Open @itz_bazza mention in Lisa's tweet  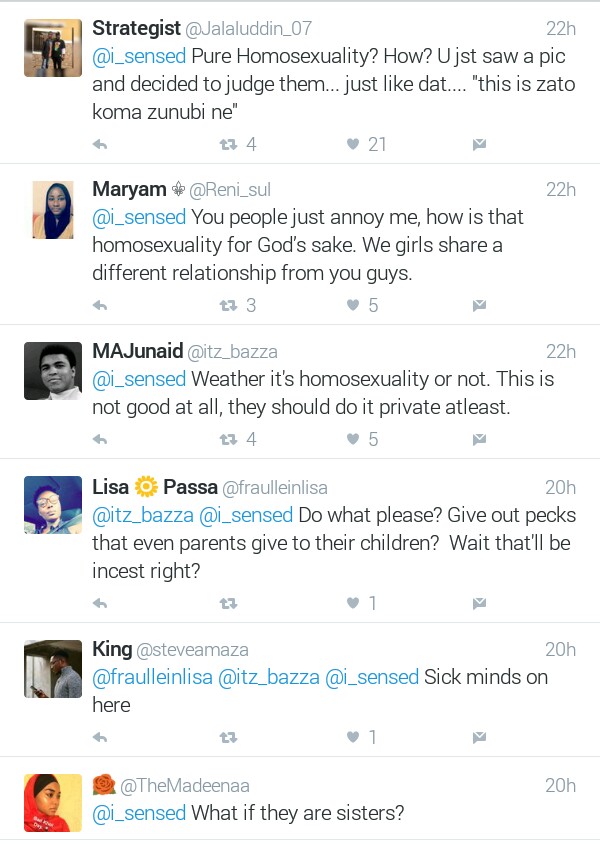[x=146, y=515]
